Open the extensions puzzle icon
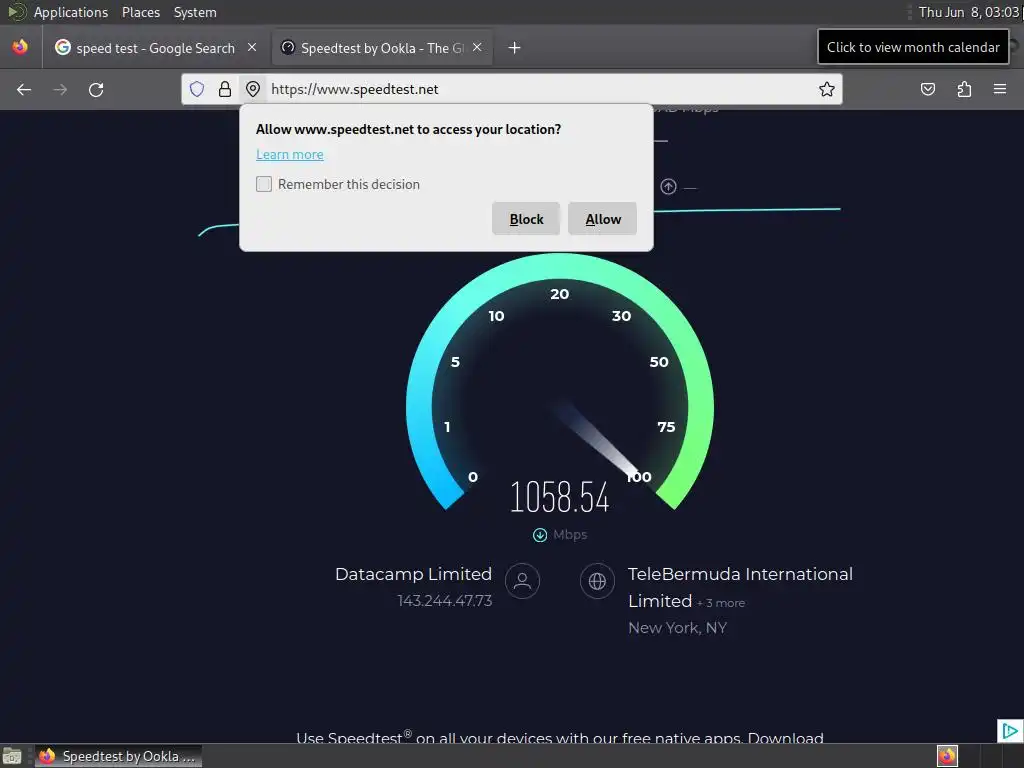 point(964,89)
